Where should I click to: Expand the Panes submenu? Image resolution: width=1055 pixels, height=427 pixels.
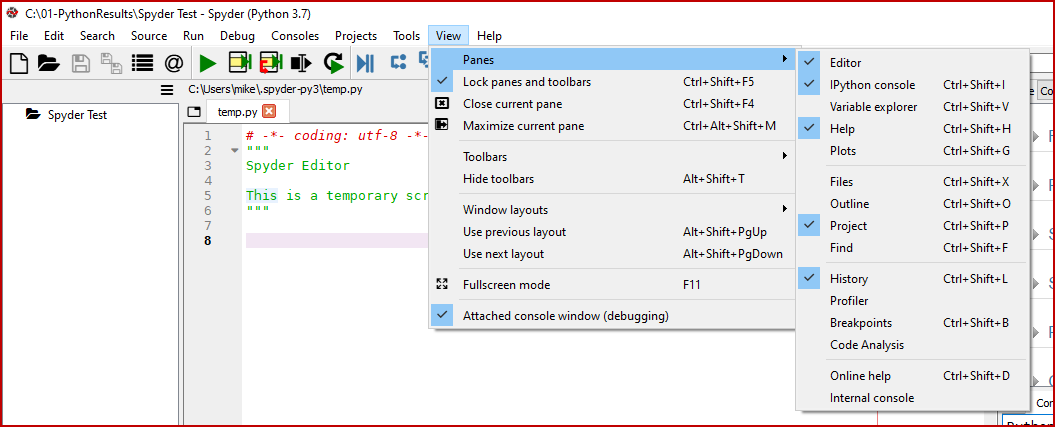click(x=612, y=60)
